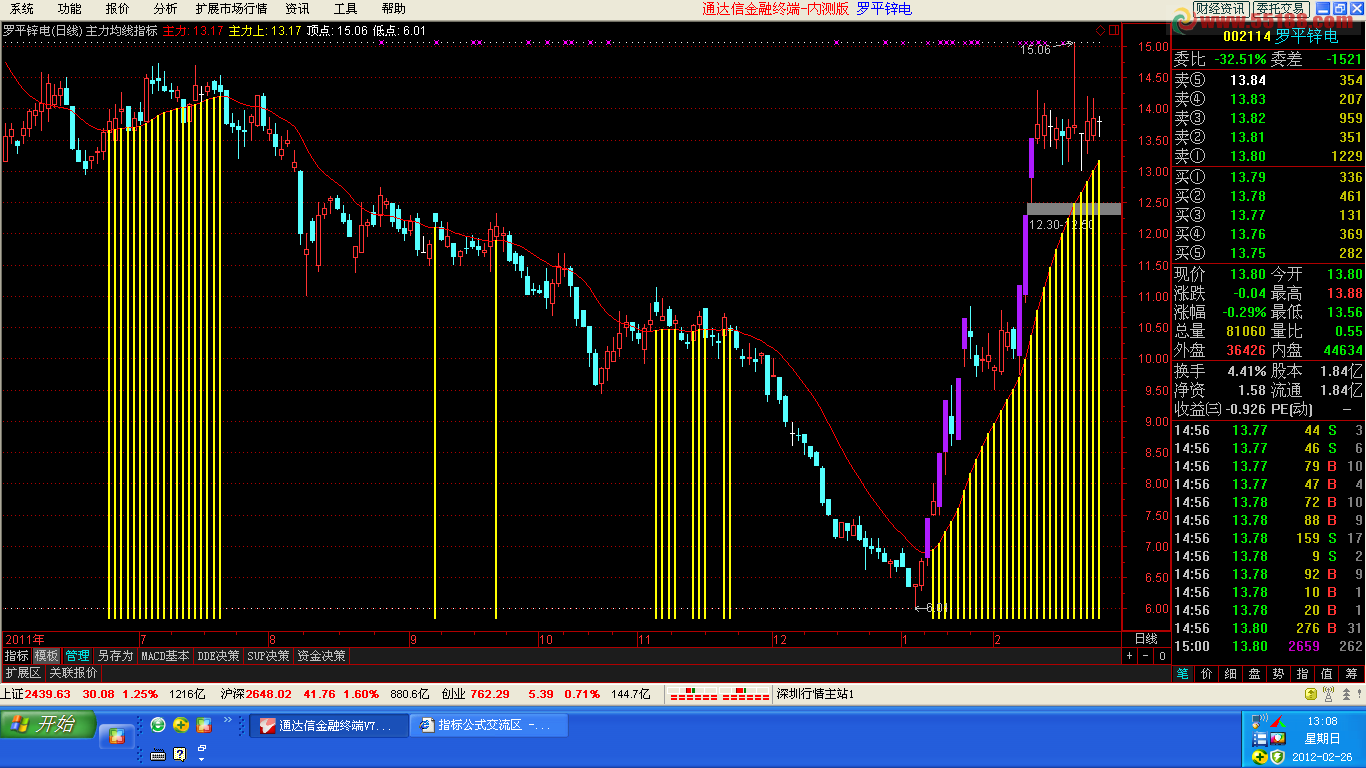This screenshot has height=768, width=1366.
Task: Select the 势 tab in quote panel
Action: coord(1279,673)
